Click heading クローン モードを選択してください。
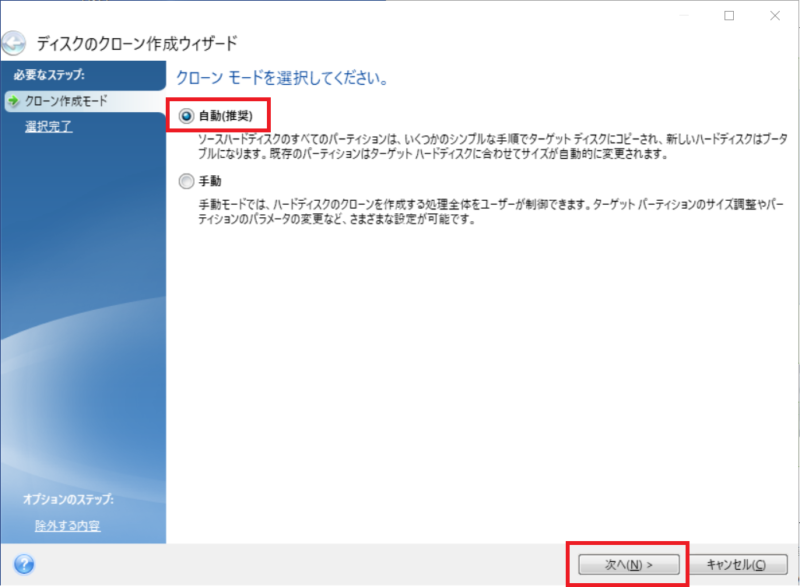 282,78
